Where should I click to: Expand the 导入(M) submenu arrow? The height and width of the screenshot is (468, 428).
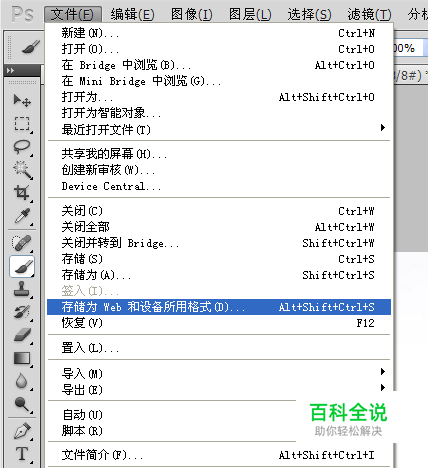pos(383,371)
